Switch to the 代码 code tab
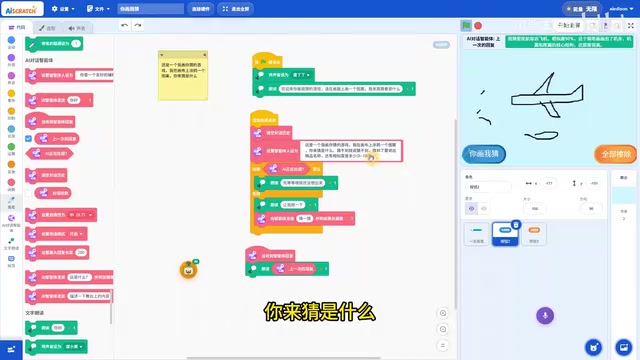640x360 pixels. point(17,27)
